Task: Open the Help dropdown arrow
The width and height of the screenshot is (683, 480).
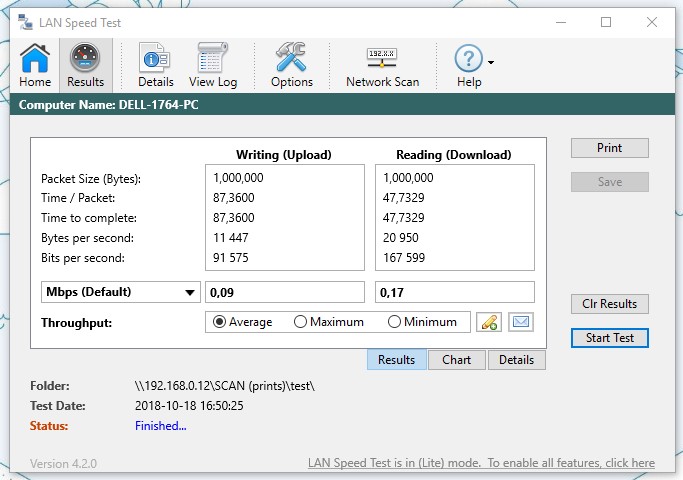Action: 491,62
